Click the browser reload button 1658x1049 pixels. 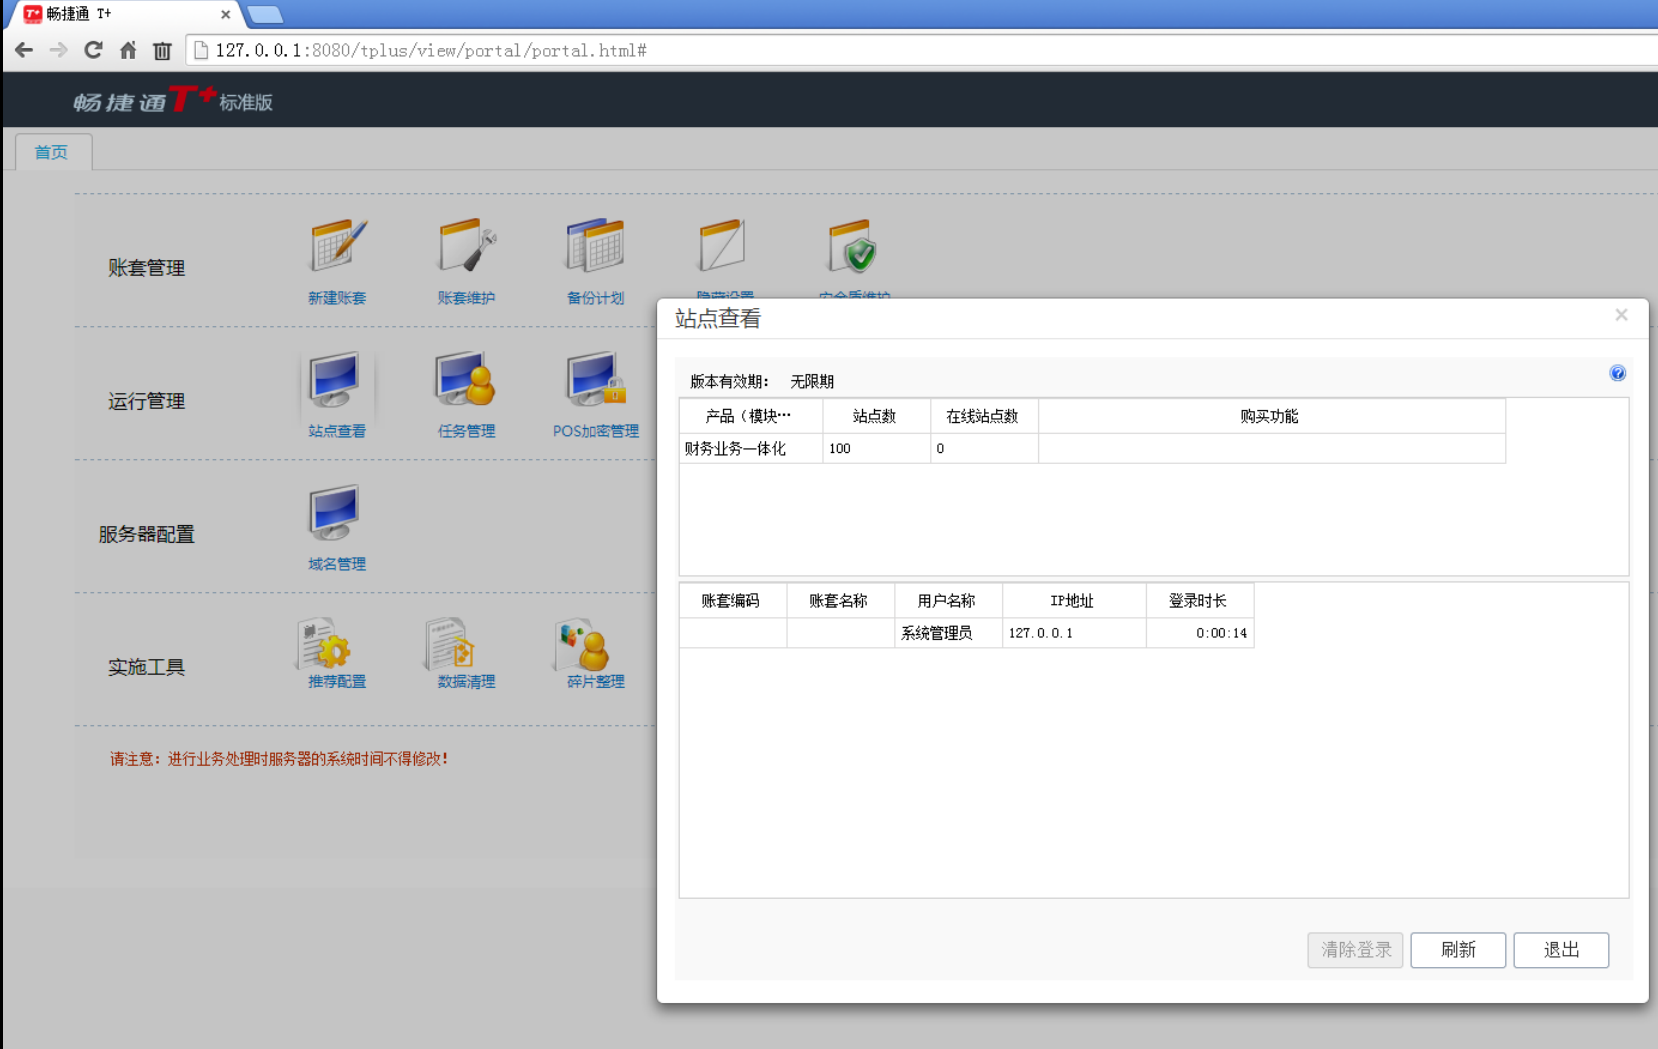coord(93,50)
